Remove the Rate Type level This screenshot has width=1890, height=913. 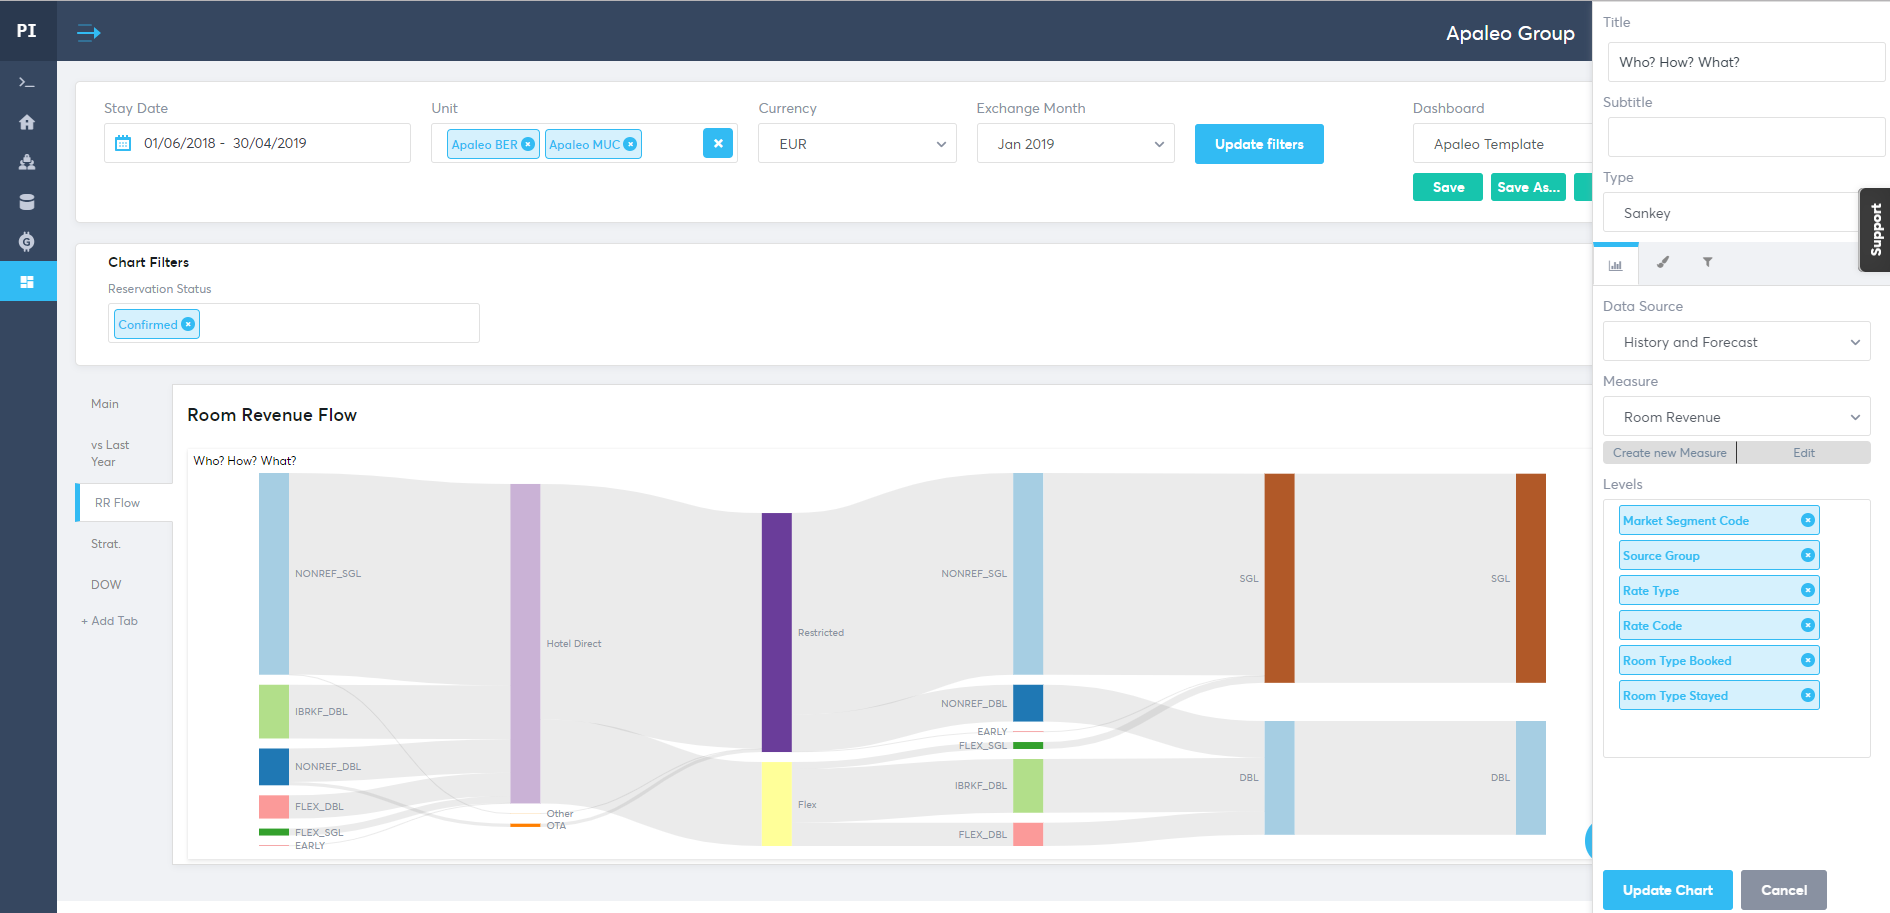pos(1808,590)
